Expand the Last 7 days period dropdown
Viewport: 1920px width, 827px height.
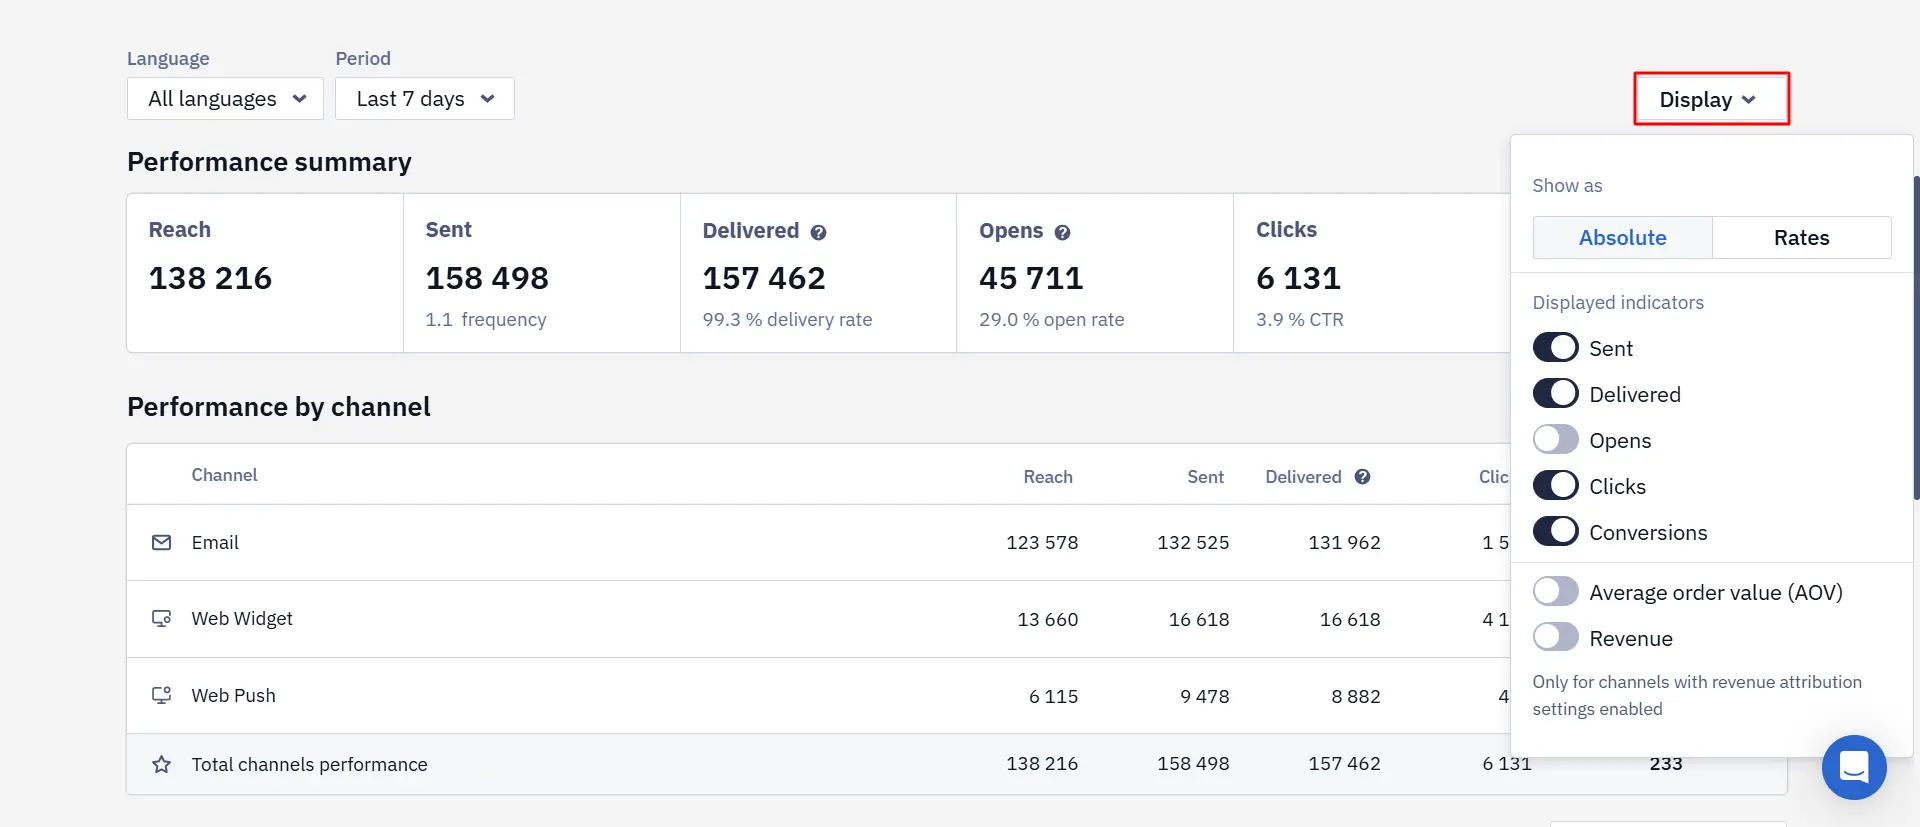click(425, 99)
